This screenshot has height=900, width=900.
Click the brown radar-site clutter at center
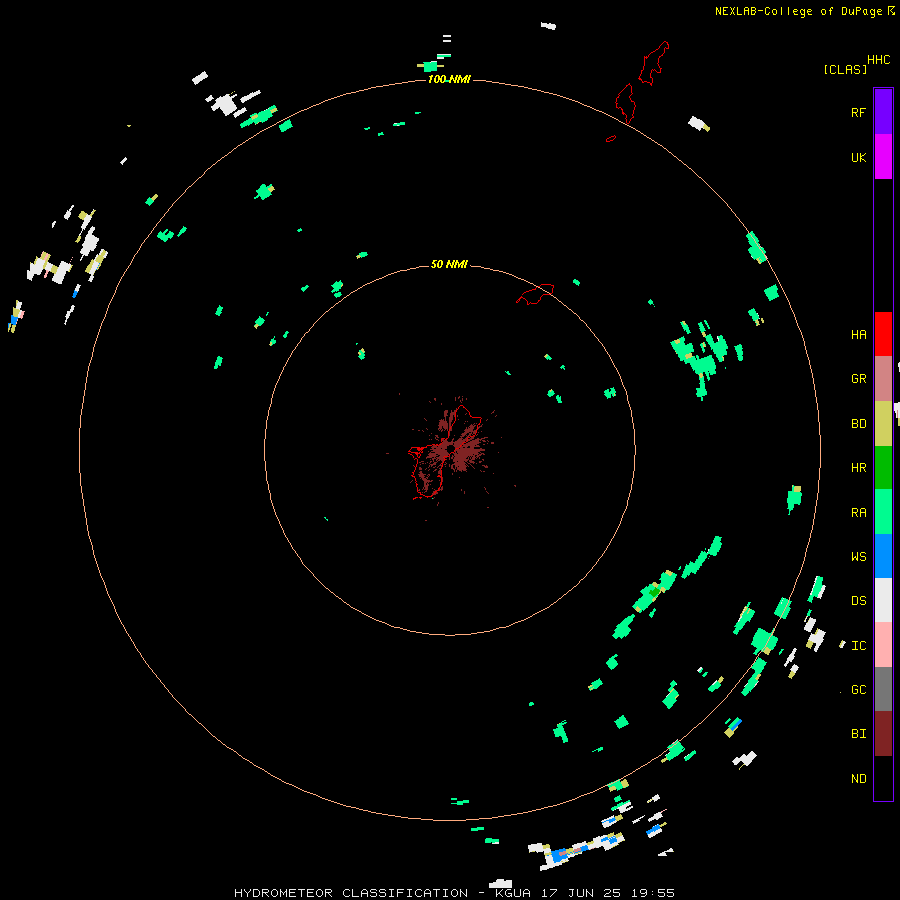(451, 448)
